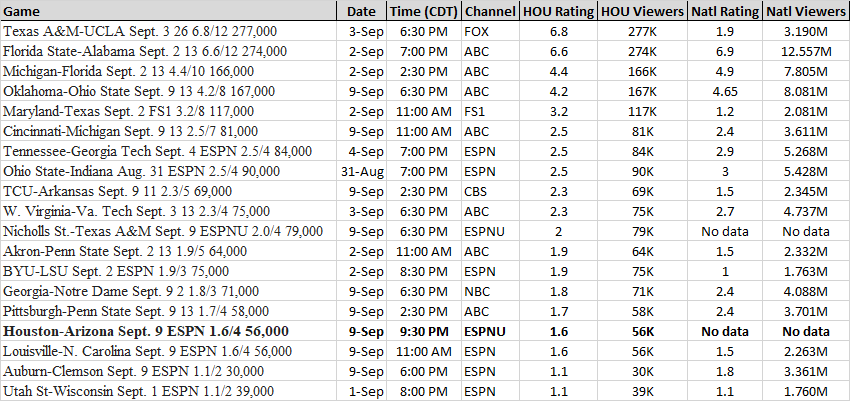
Task: Click the CBS channel cell
Action: click(x=490, y=191)
